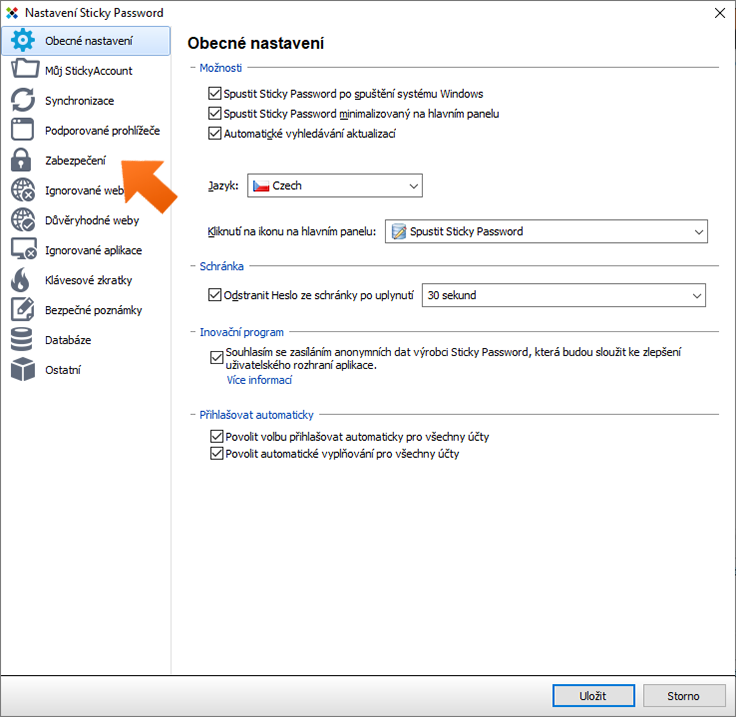The height and width of the screenshot is (717, 736).
Task: Click the Uložit button
Action: 593,695
